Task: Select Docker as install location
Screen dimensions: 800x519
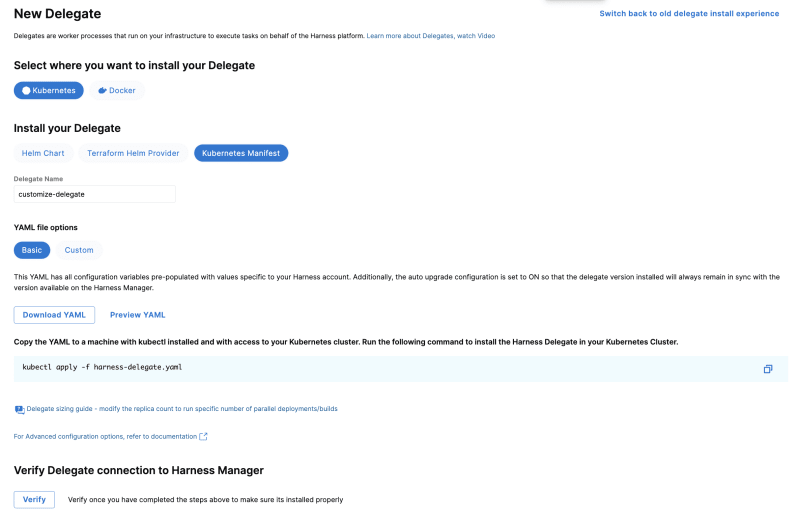Action: click(117, 90)
